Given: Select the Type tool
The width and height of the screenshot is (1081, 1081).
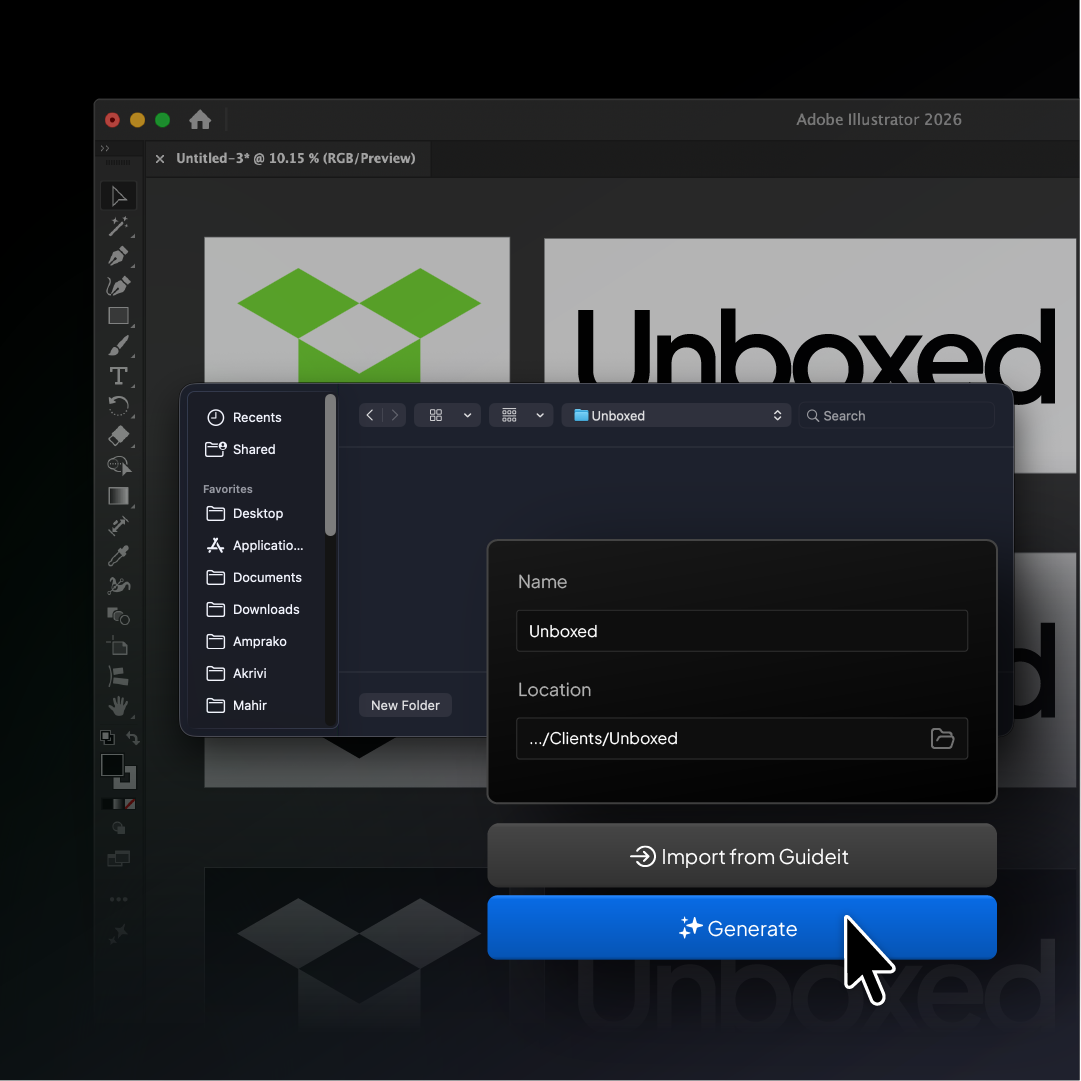Looking at the screenshot, I should (119, 376).
